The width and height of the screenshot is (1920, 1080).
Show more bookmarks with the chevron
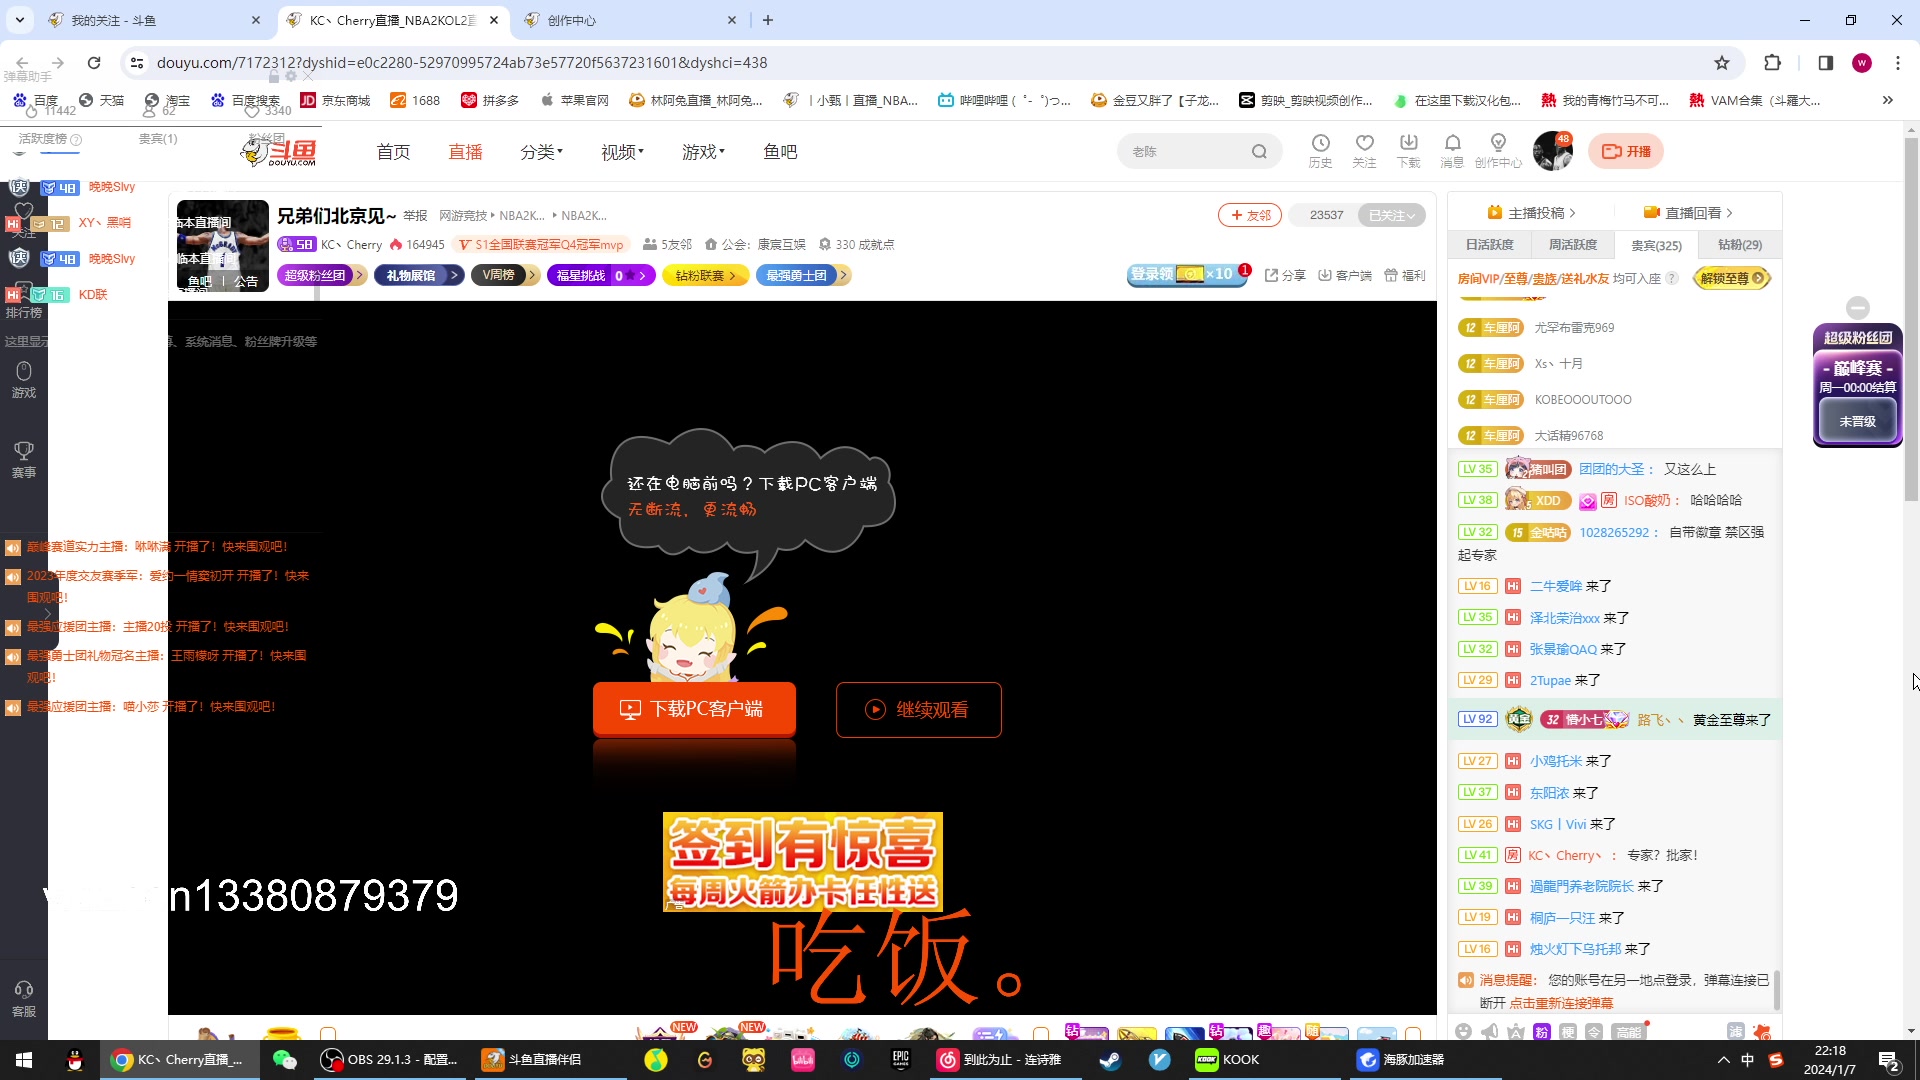(1887, 100)
